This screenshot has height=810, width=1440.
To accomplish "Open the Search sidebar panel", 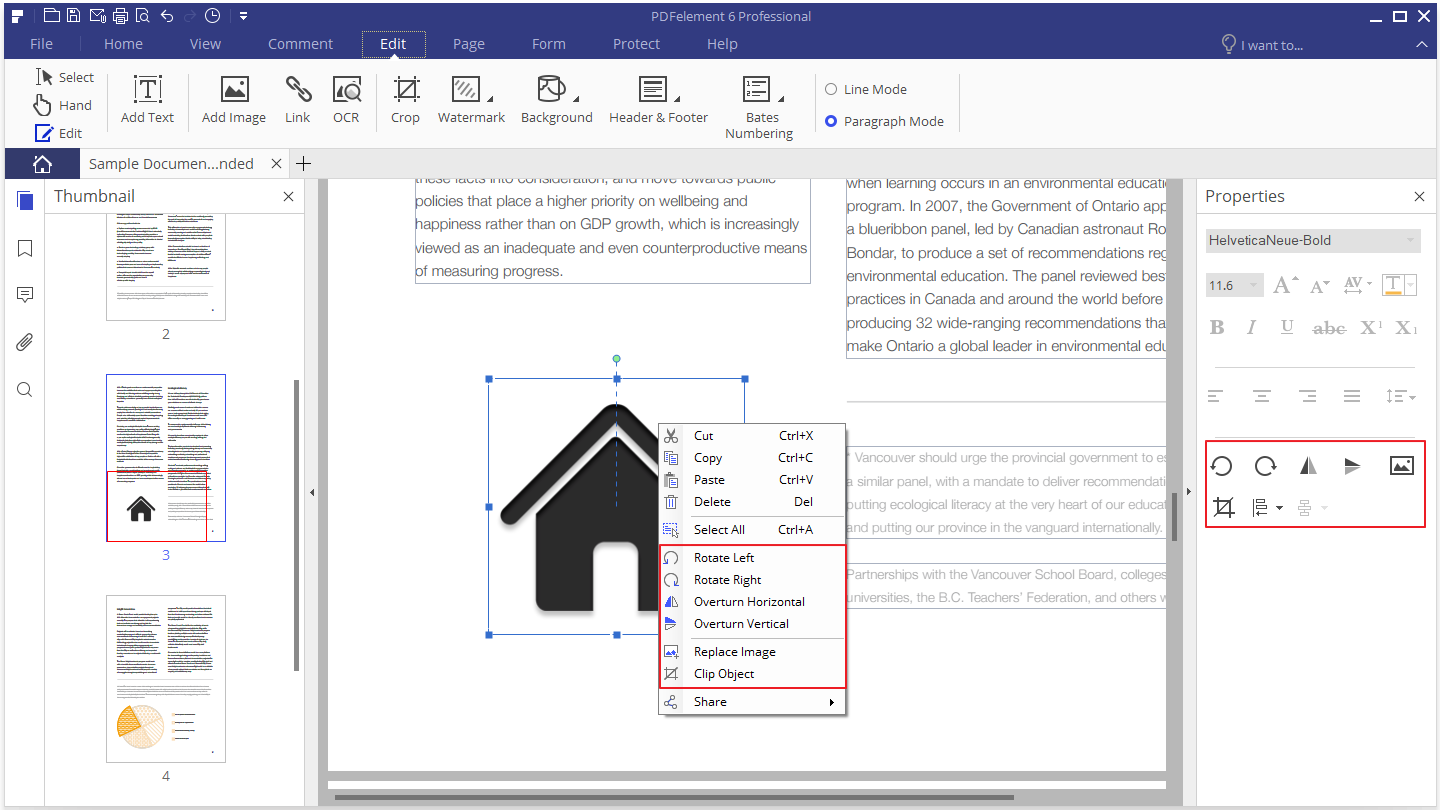I will (25, 389).
